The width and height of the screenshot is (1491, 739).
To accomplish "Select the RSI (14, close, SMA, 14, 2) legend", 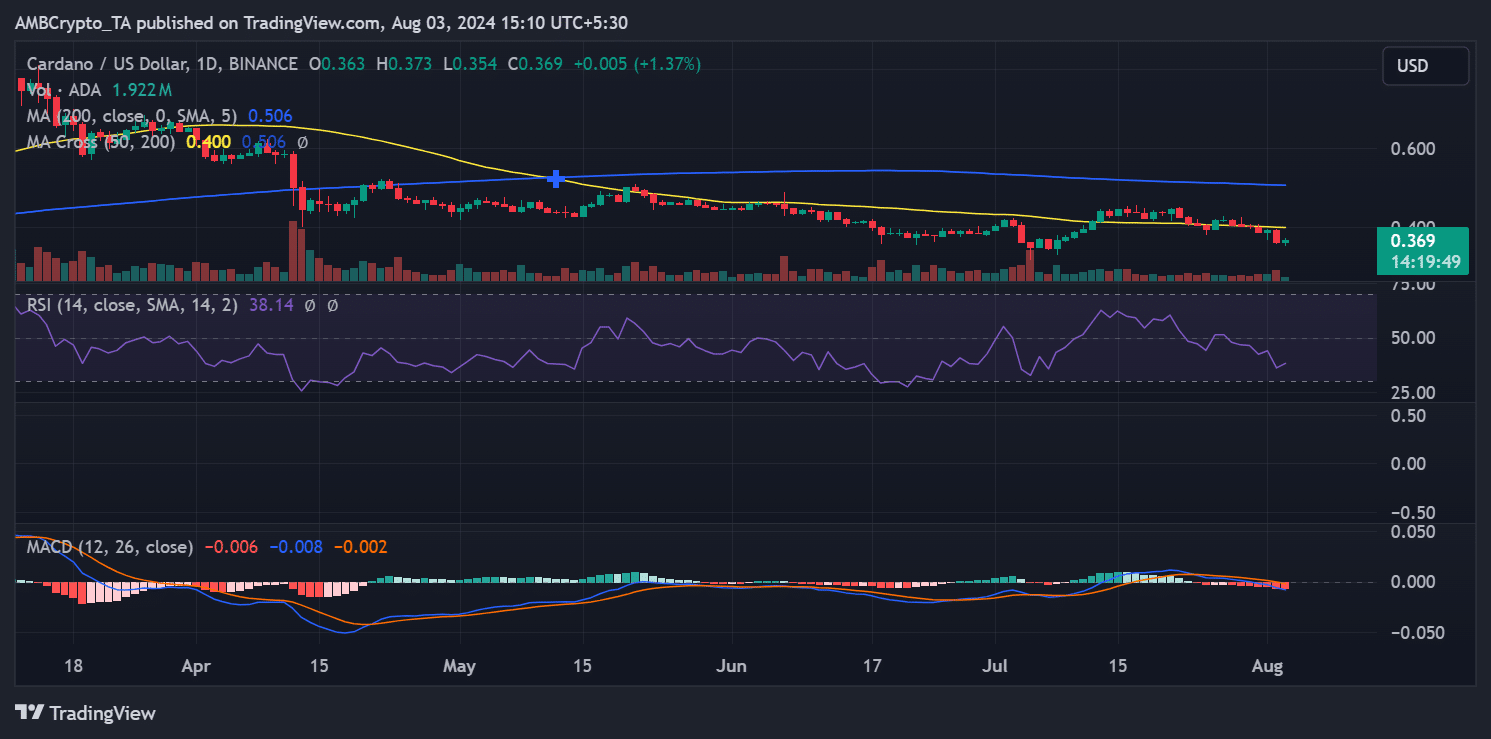I will (x=132, y=305).
